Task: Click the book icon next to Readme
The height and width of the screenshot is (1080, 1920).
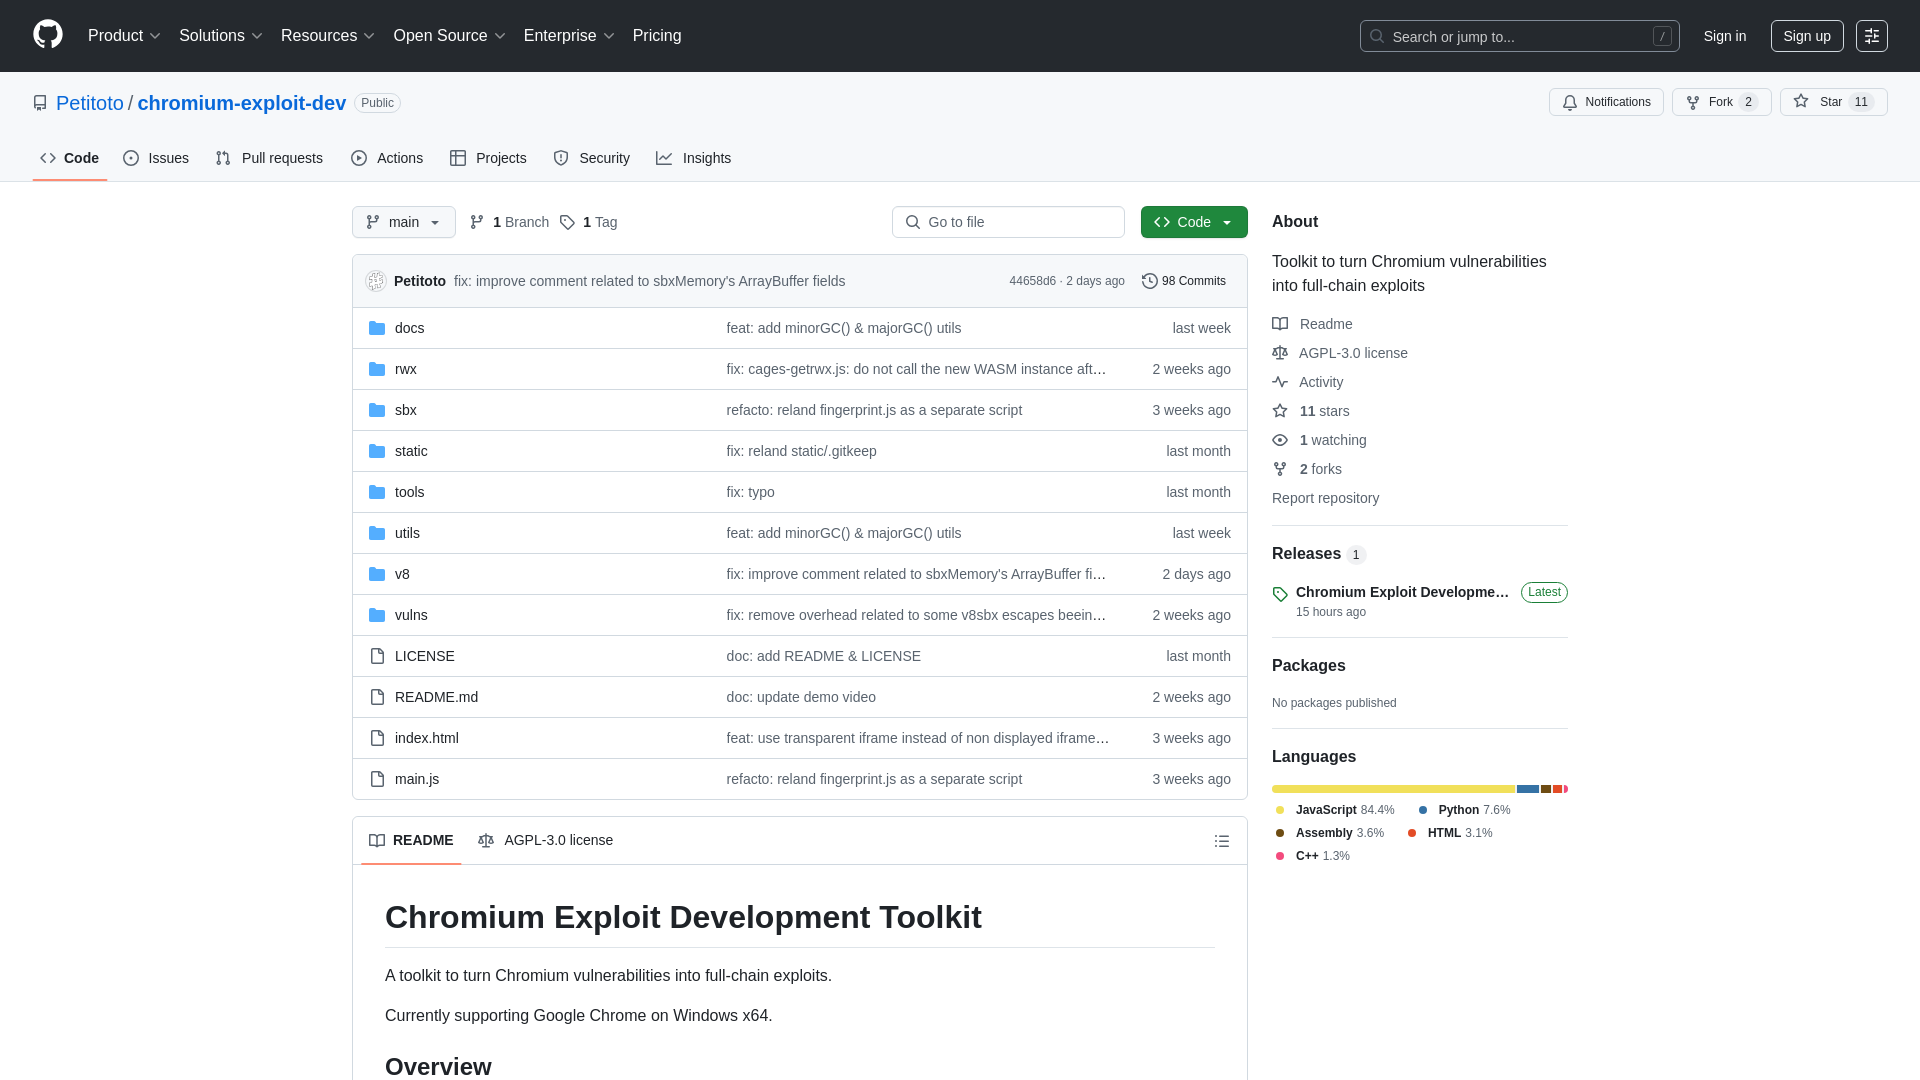Action: click(x=1280, y=324)
